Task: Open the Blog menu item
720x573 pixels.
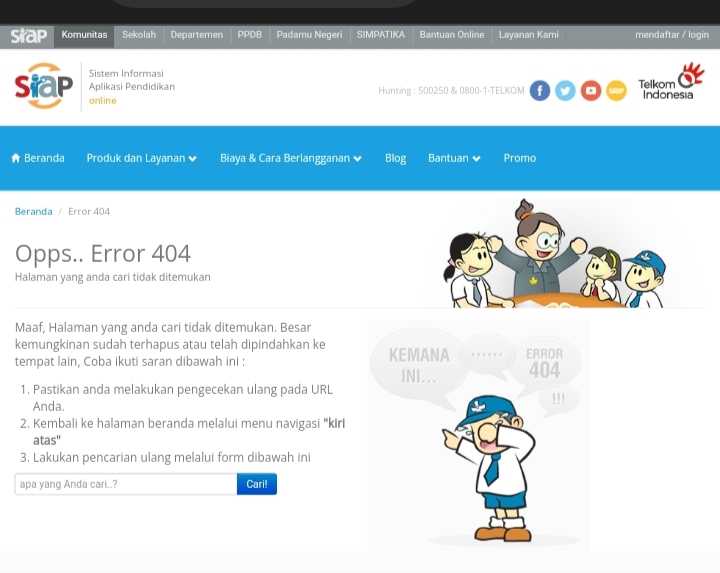Action: pyautogui.click(x=395, y=158)
